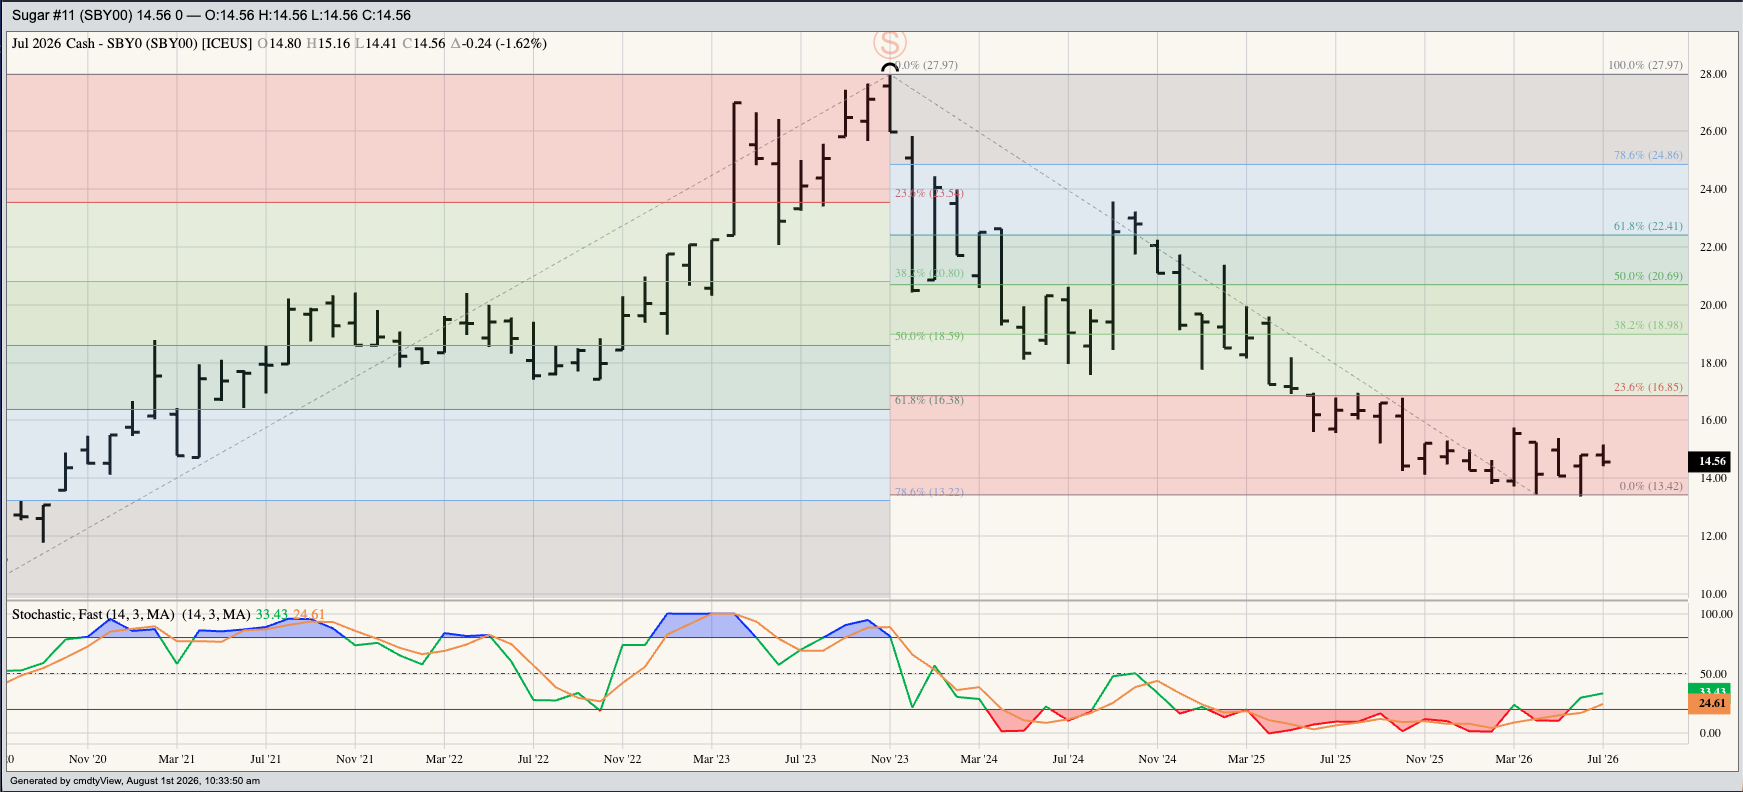Click the green 33.43 value in the stochastic legend

[272, 614]
